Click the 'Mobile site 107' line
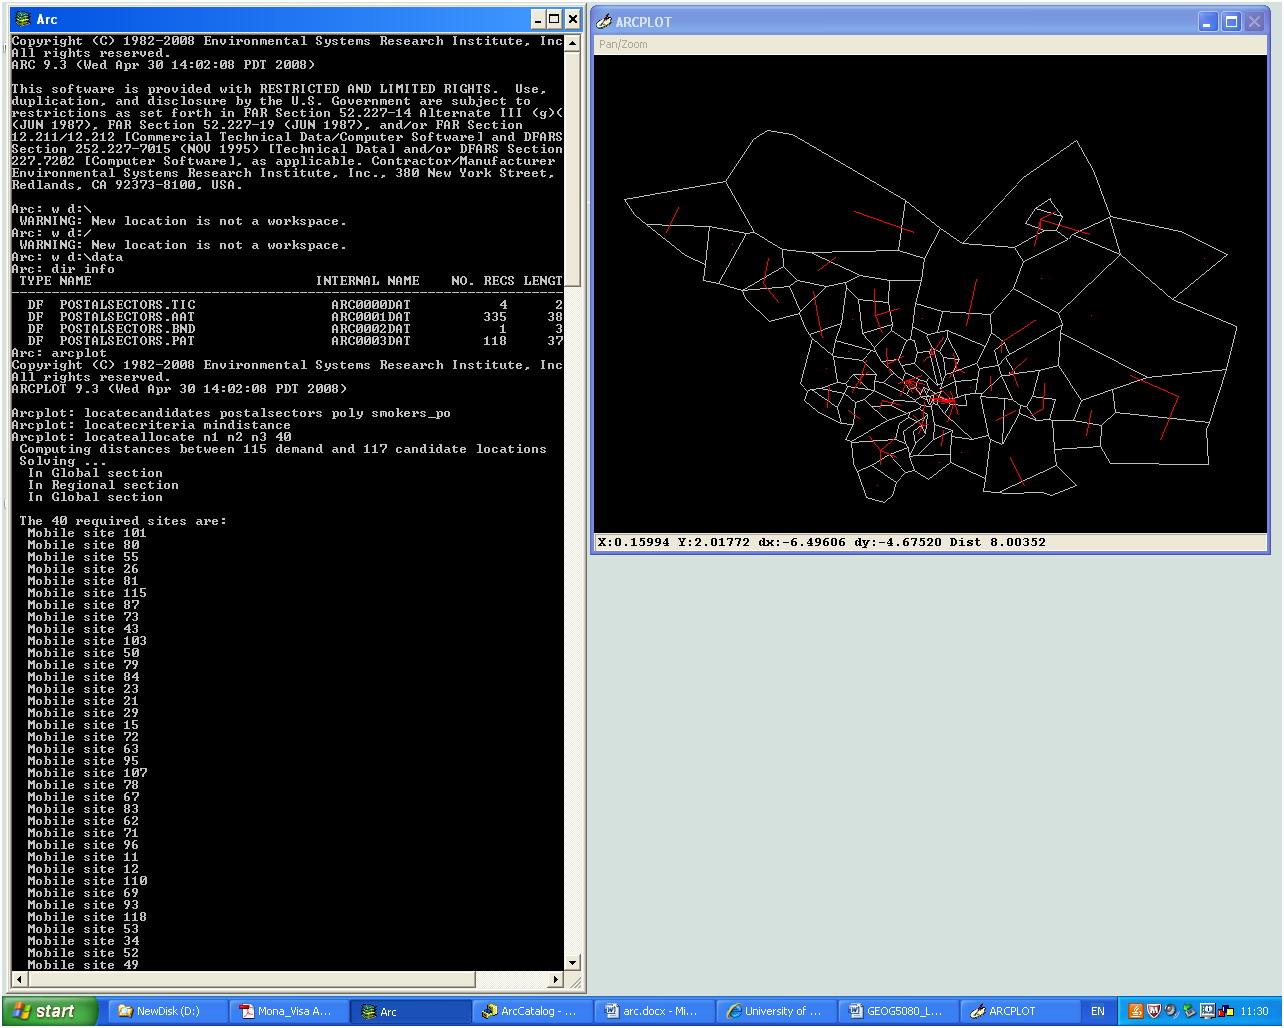Viewport: 1284px width, 1028px height. pyautogui.click(x=87, y=773)
